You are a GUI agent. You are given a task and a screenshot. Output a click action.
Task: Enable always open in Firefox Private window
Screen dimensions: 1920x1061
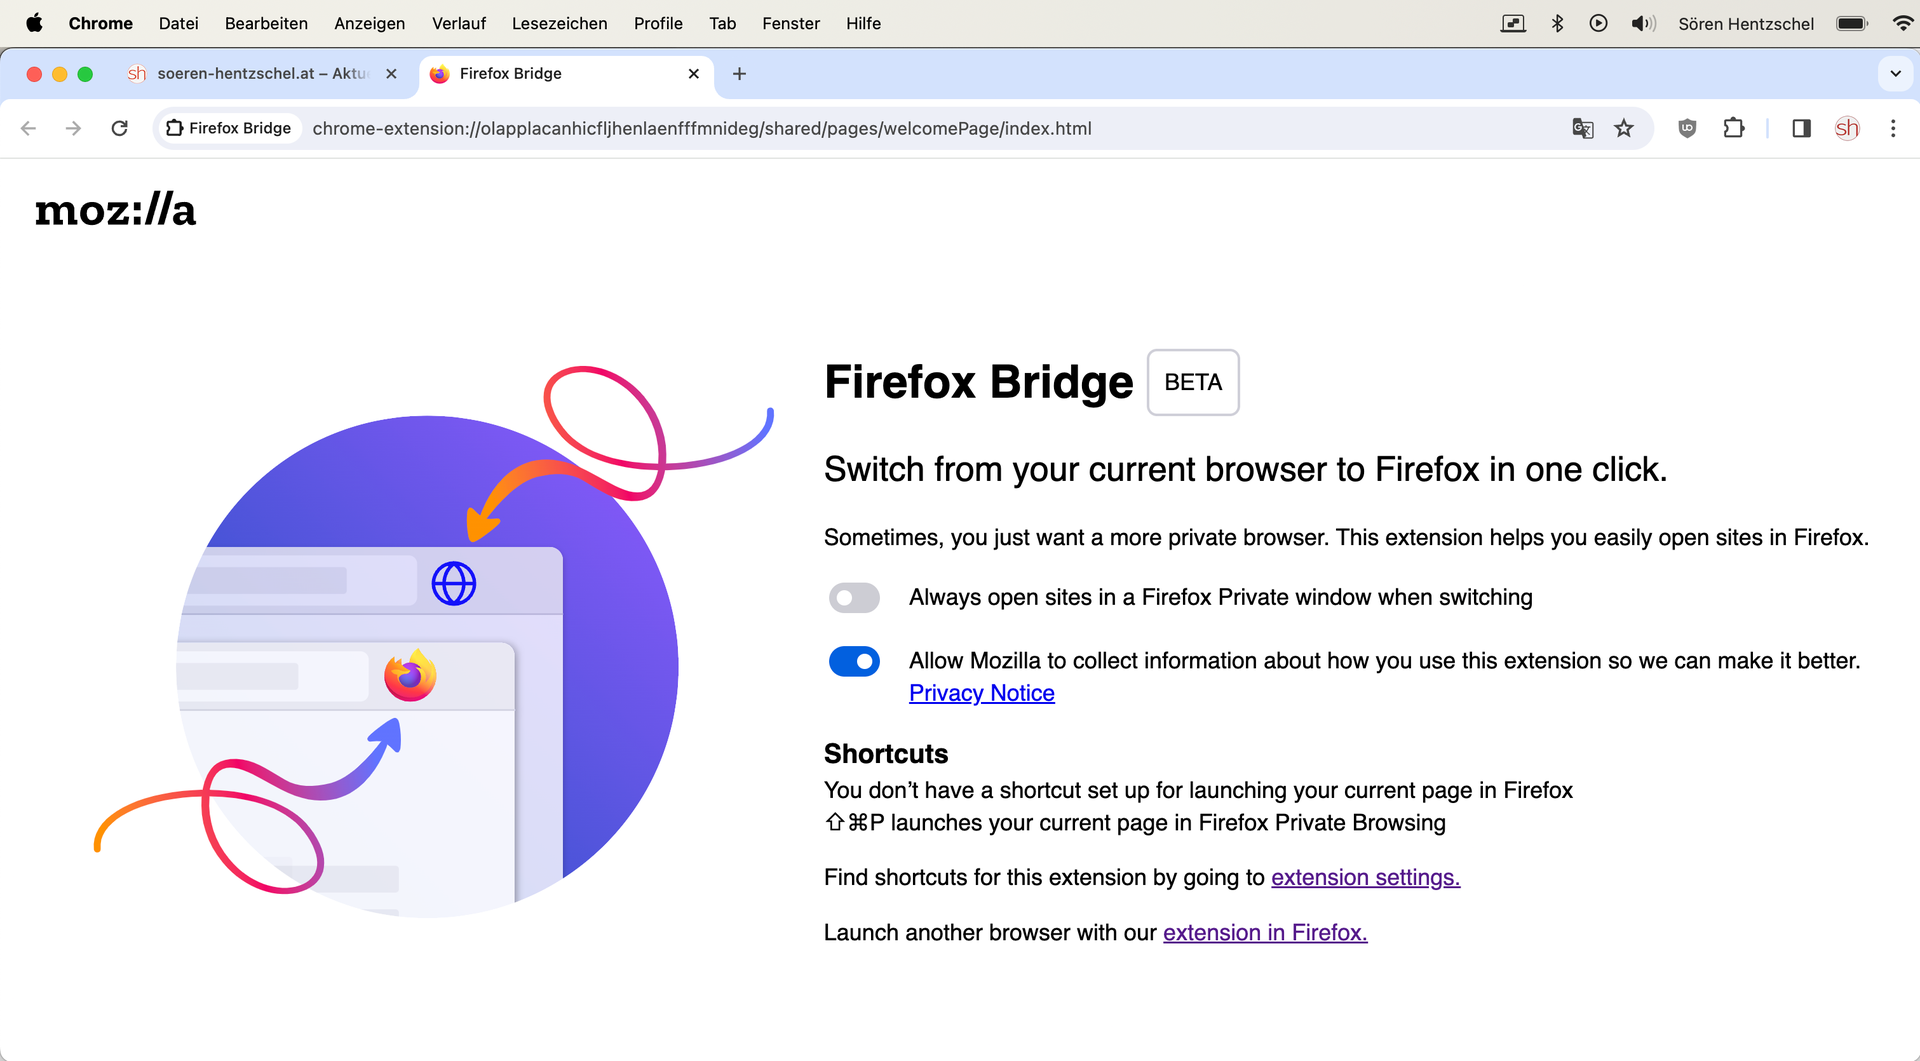pyautogui.click(x=854, y=598)
